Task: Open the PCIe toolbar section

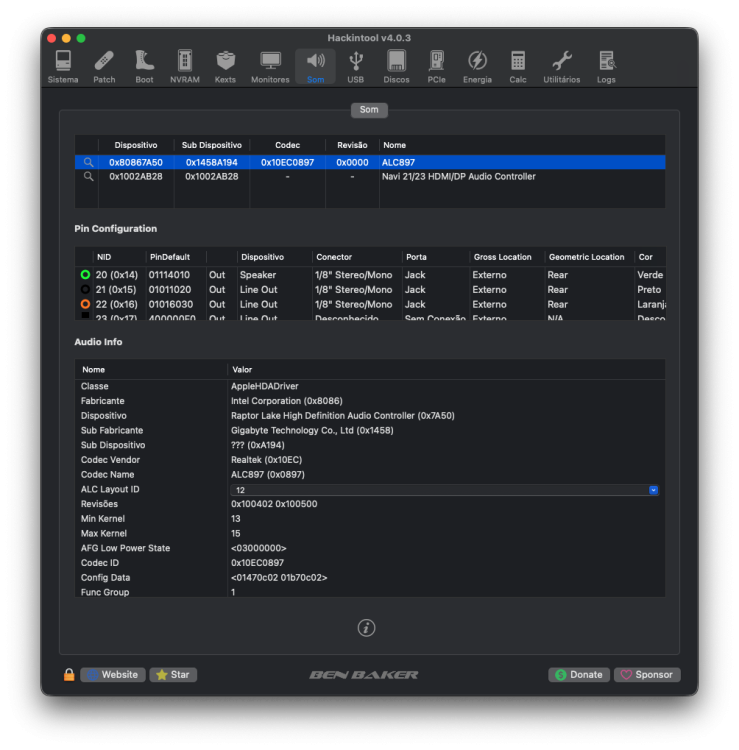Action: (436, 67)
